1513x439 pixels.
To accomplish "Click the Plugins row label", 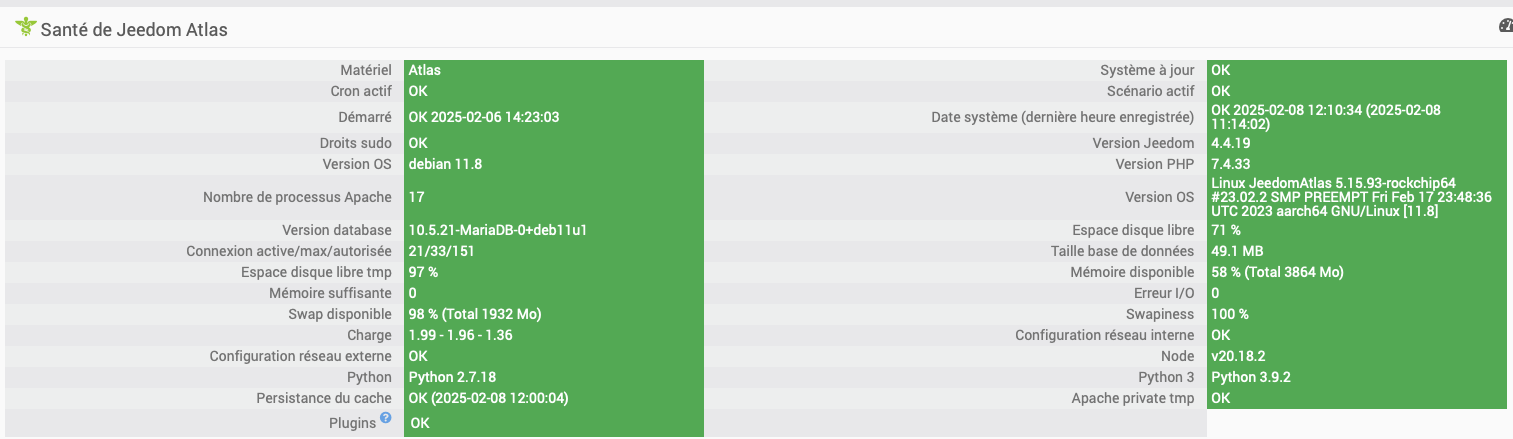I will [352, 423].
